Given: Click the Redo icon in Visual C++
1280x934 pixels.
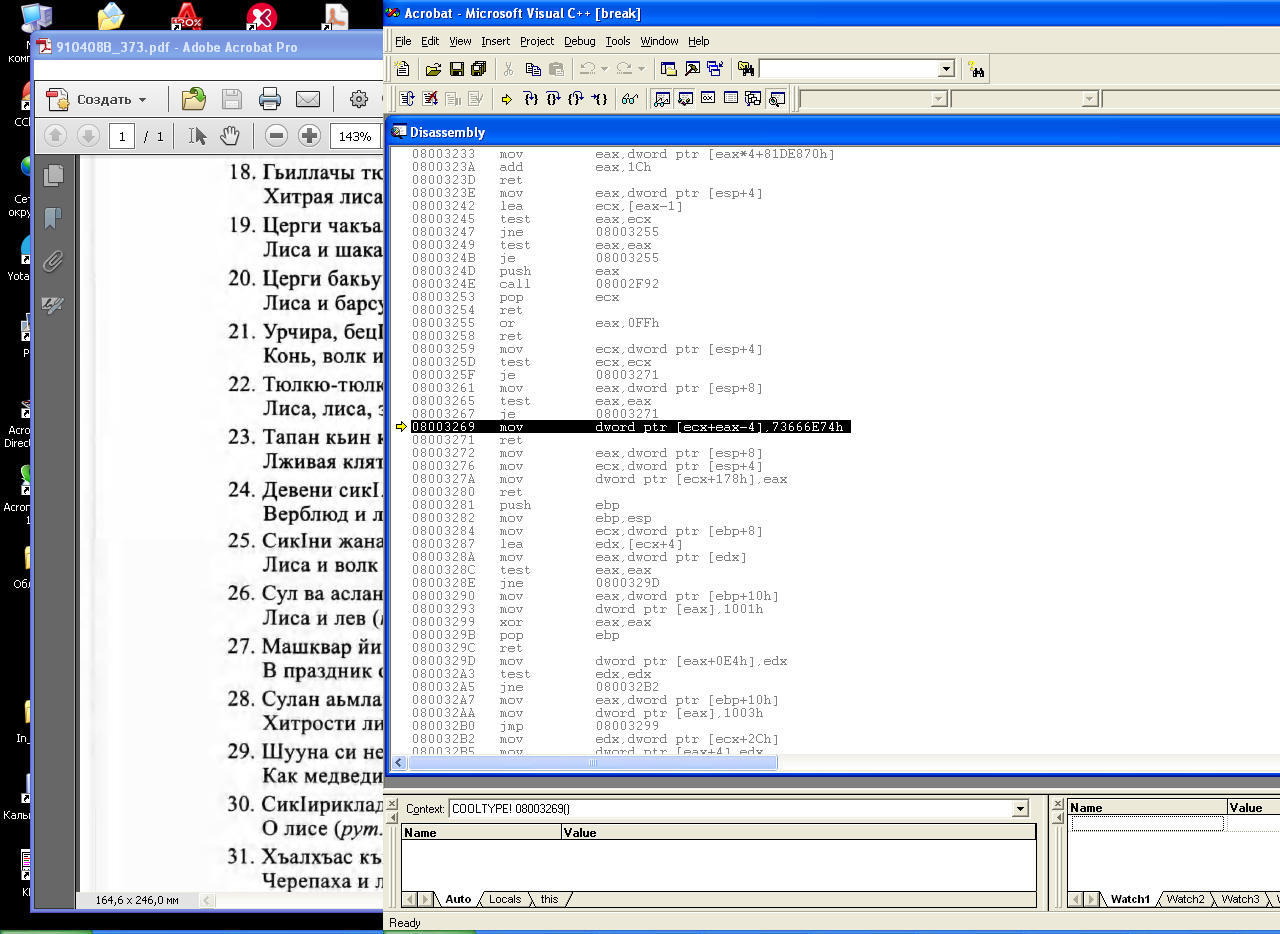Looking at the screenshot, I should (623, 69).
